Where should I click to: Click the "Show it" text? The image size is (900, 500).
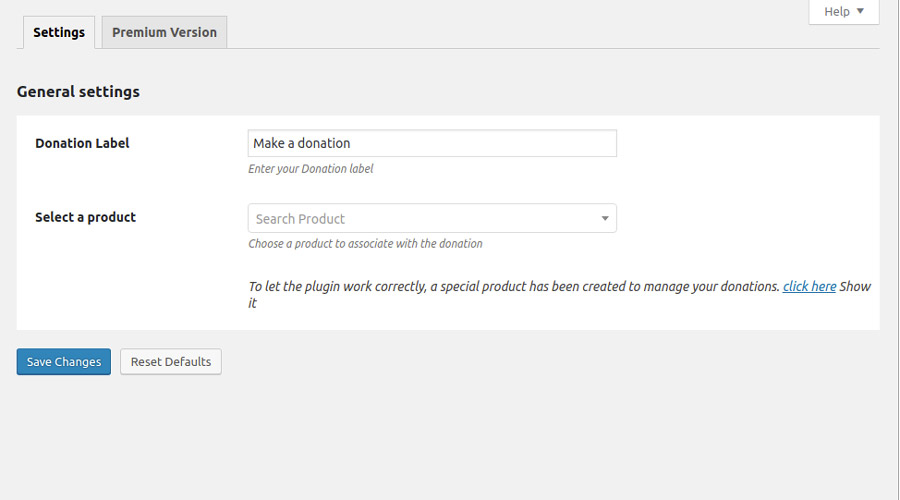(855, 287)
